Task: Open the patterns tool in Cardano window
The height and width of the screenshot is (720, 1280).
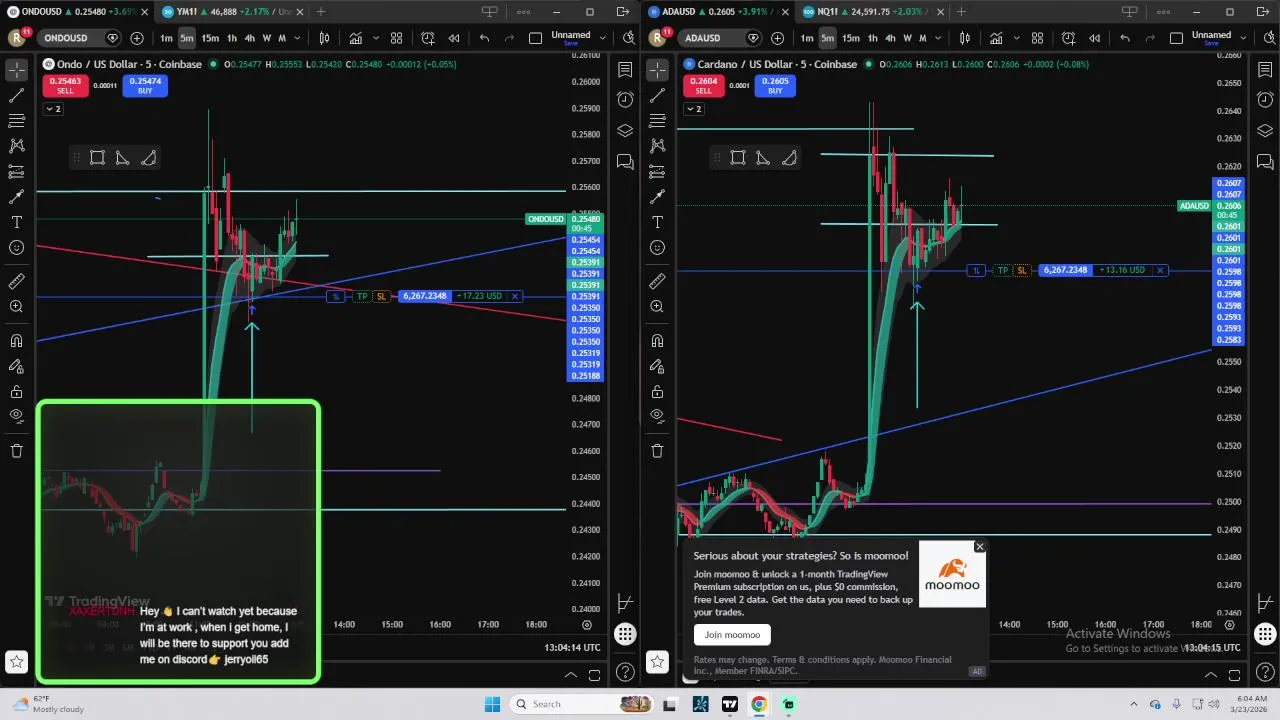Action: (657, 146)
